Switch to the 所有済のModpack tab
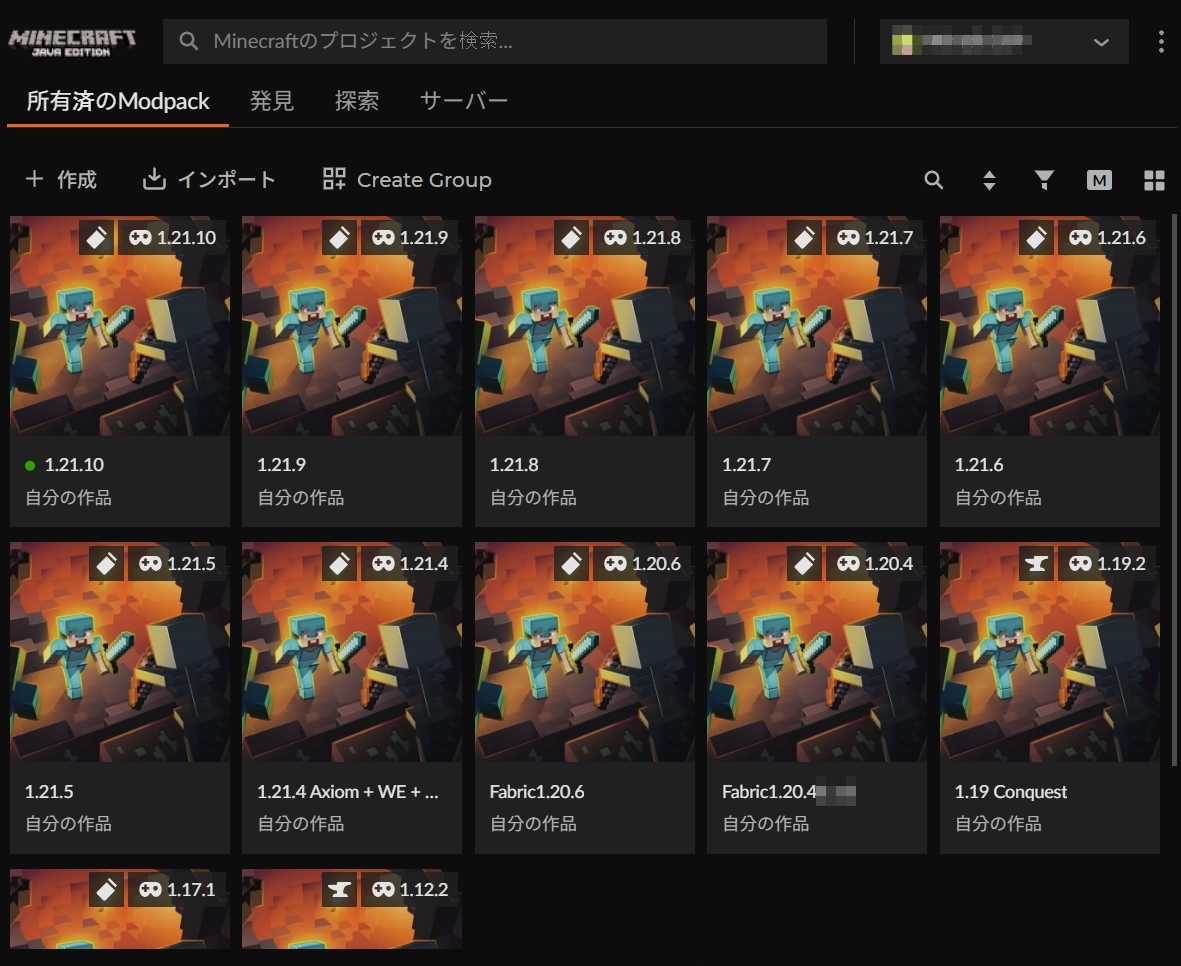This screenshot has width=1181, height=966. pyautogui.click(x=117, y=101)
